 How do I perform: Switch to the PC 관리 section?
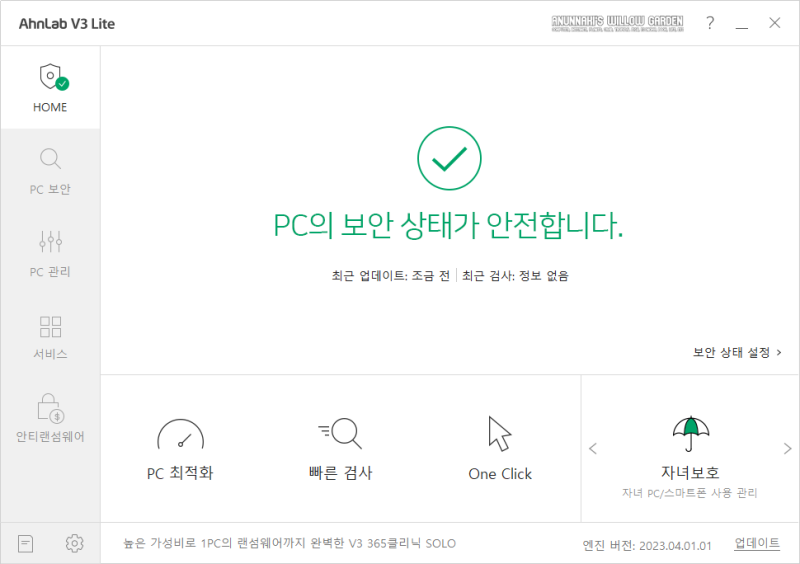coord(50,254)
